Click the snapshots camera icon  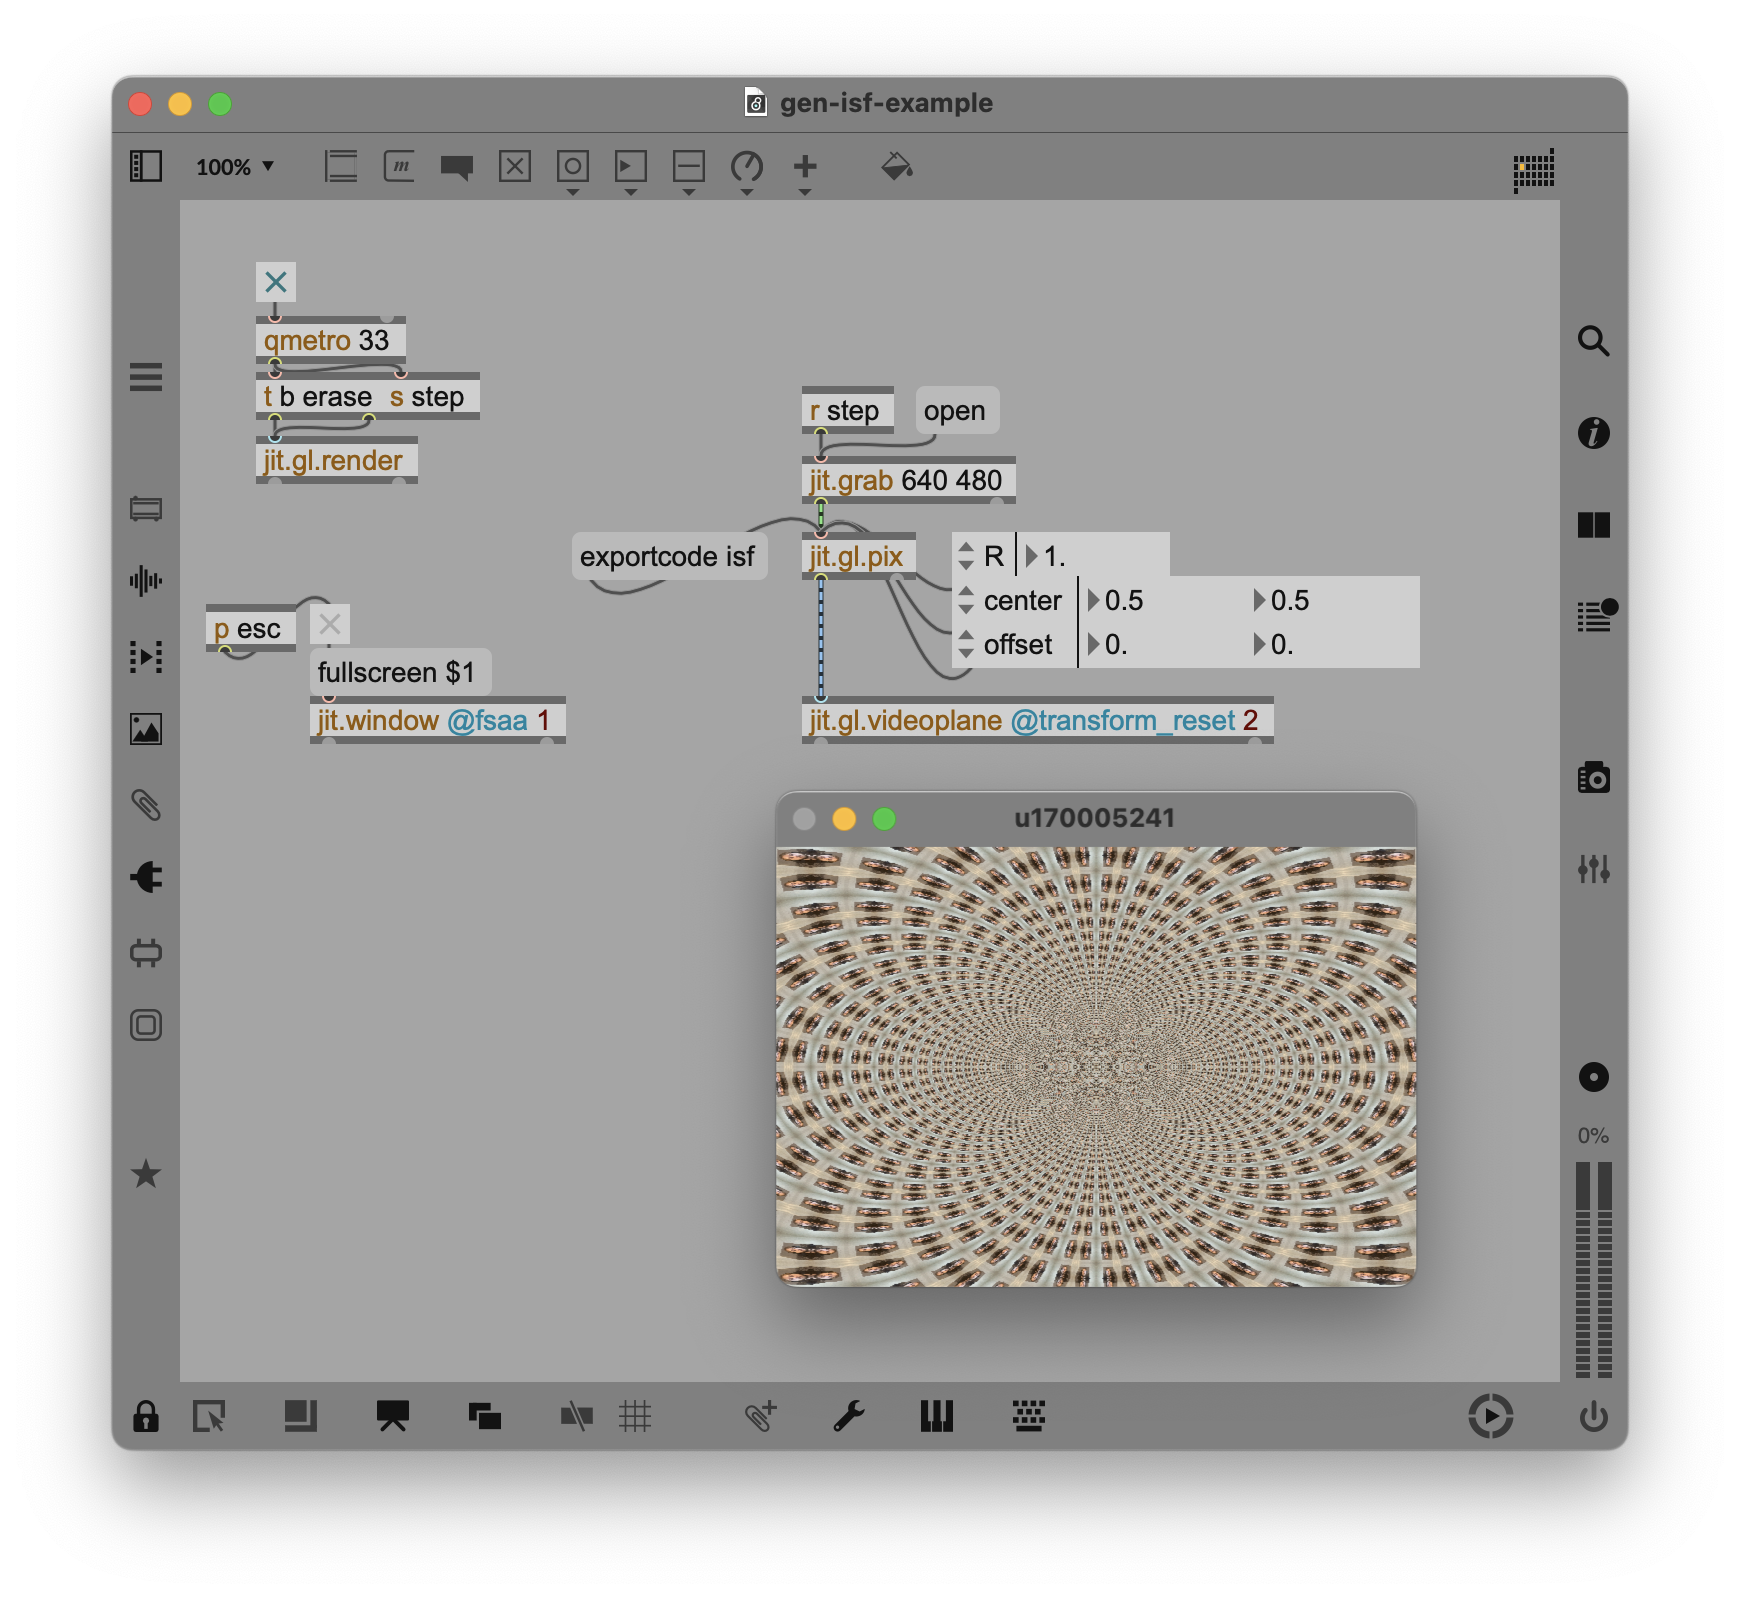[1593, 778]
